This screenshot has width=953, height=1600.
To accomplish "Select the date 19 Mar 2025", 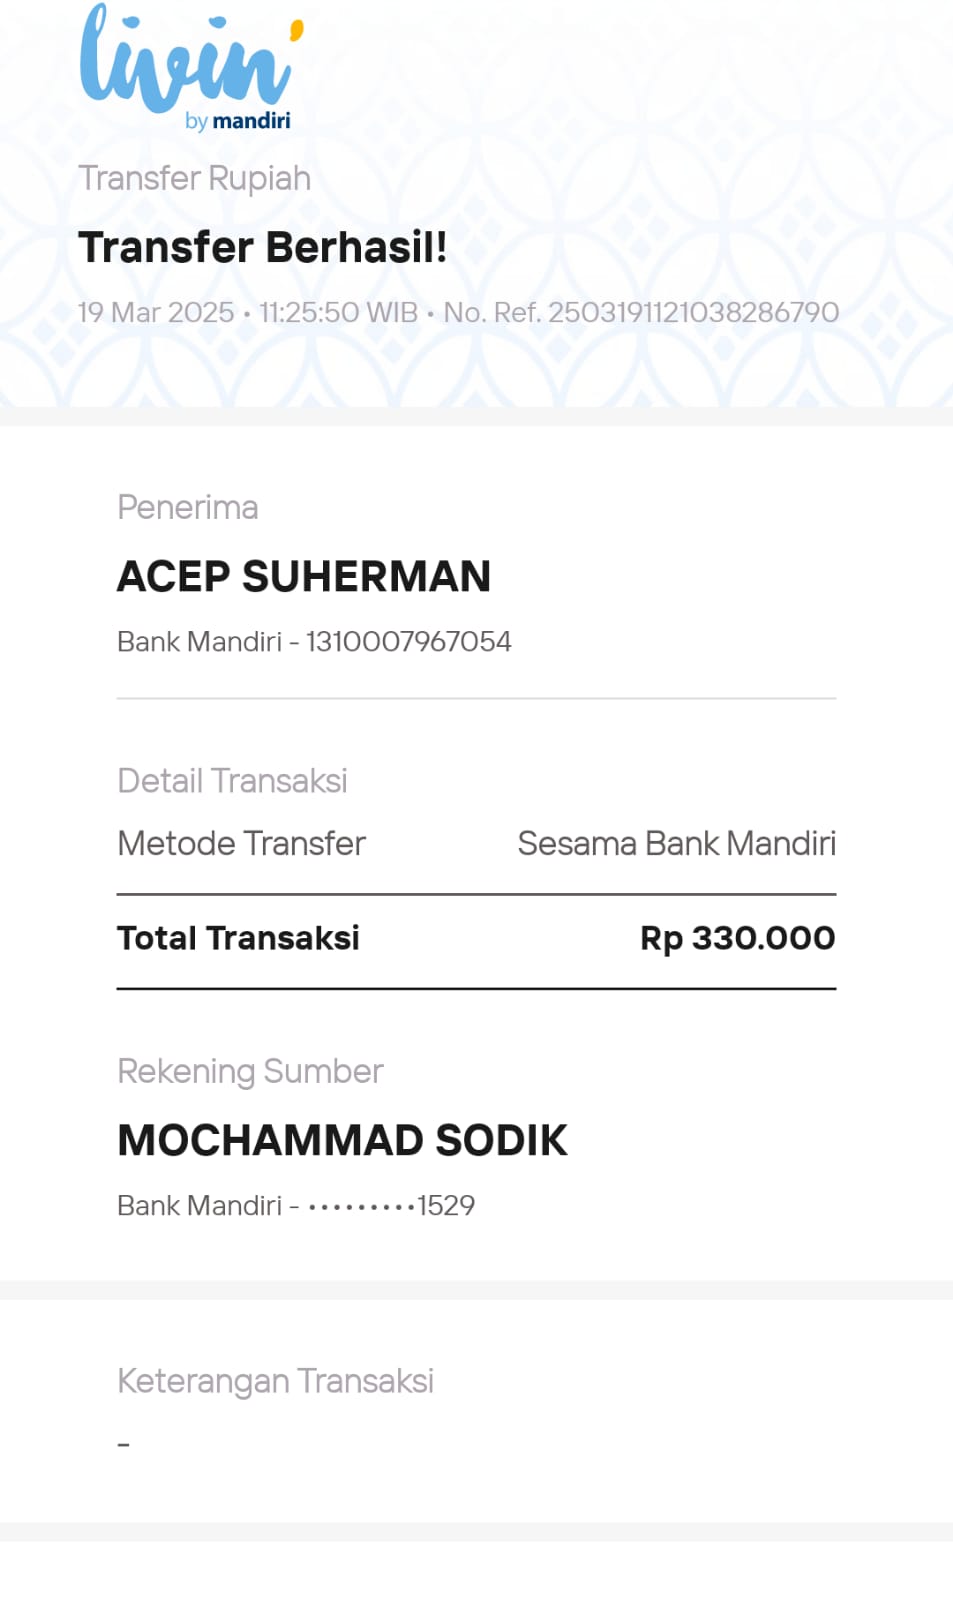I will point(156,312).
